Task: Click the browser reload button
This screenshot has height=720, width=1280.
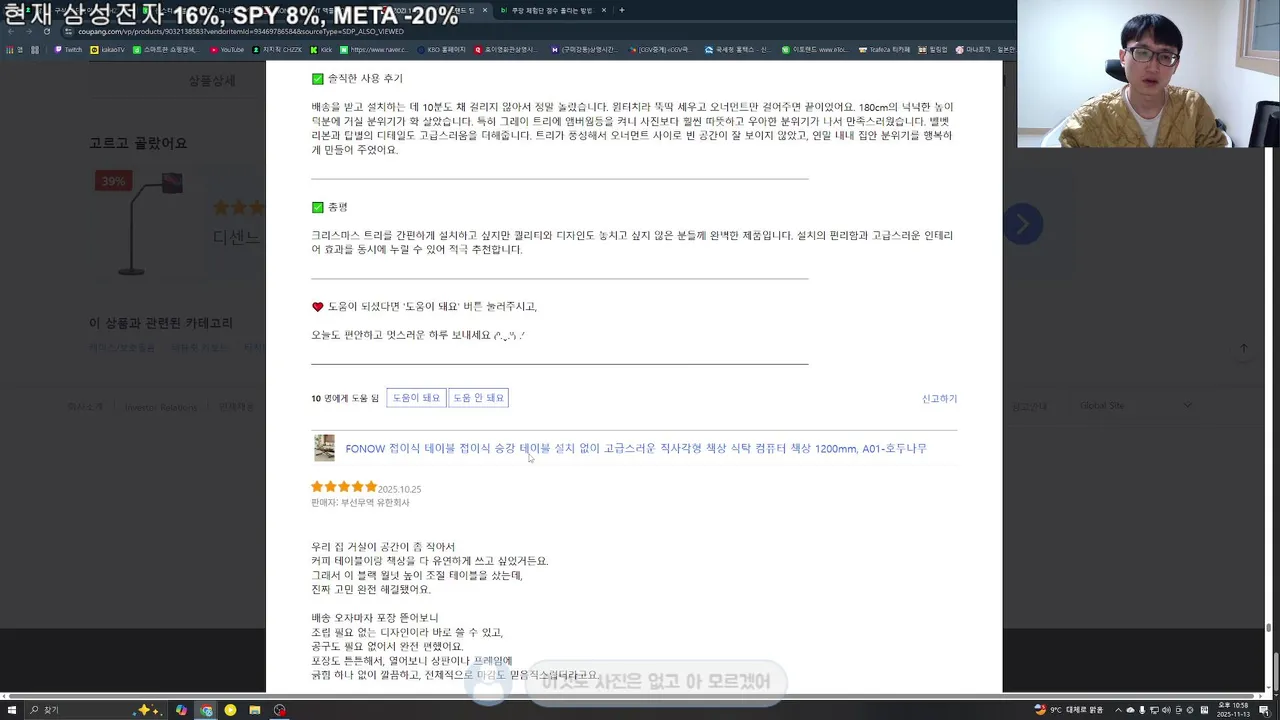Action: click(46, 31)
